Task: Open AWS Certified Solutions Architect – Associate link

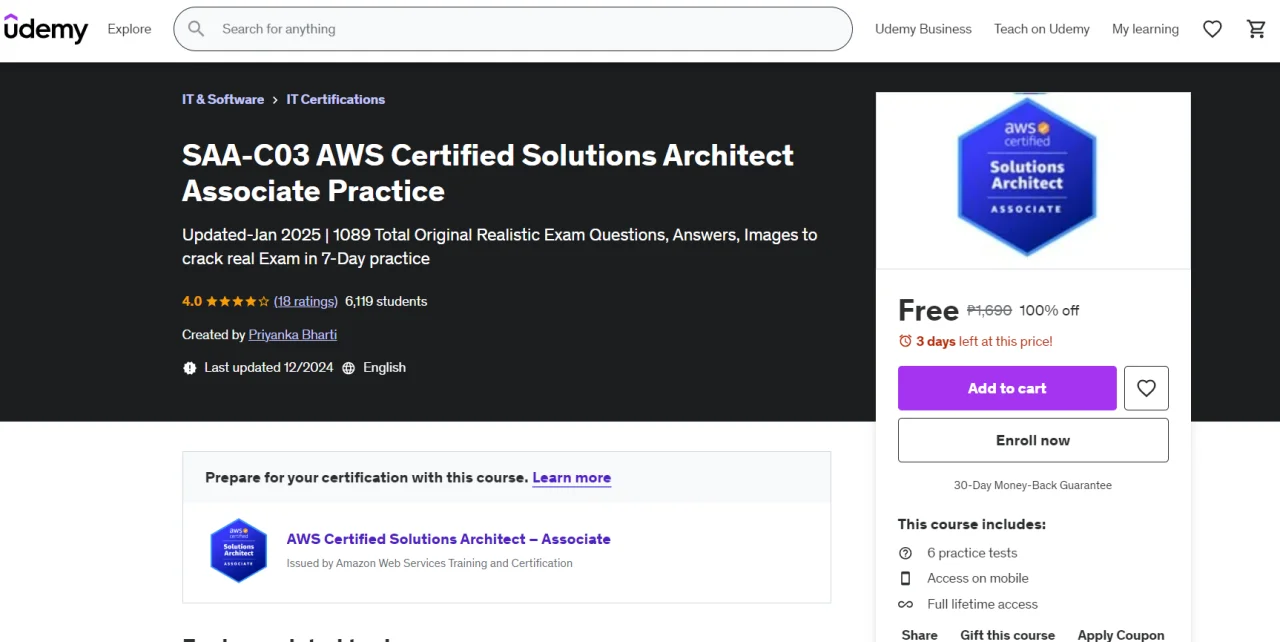Action: click(x=449, y=539)
